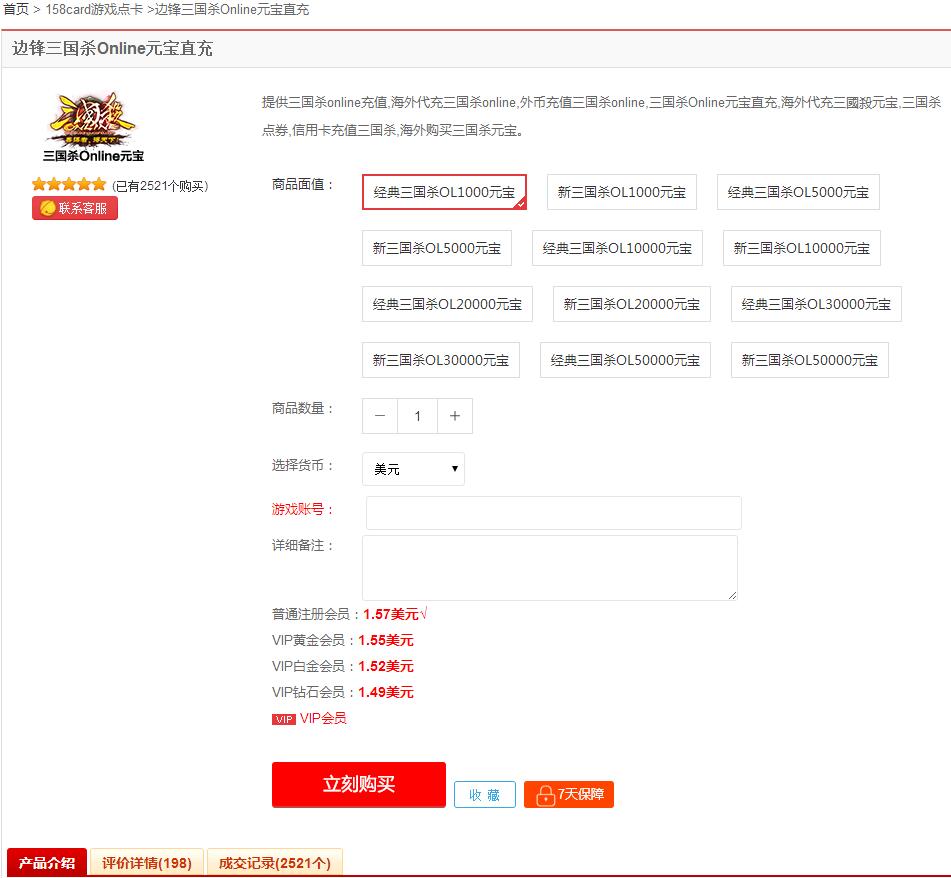Click the 1.57美元 regular member price

coord(391,614)
